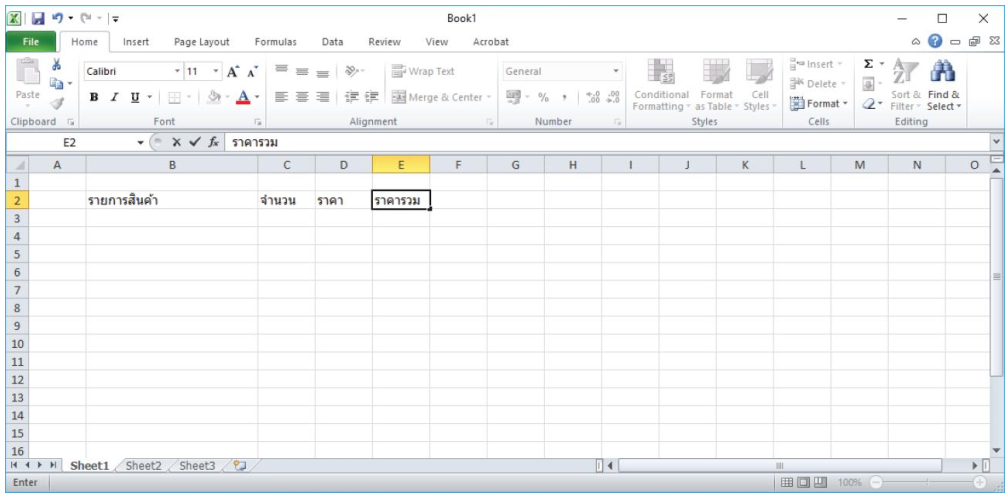Click the Format Painter brush icon

coord(56,103)
